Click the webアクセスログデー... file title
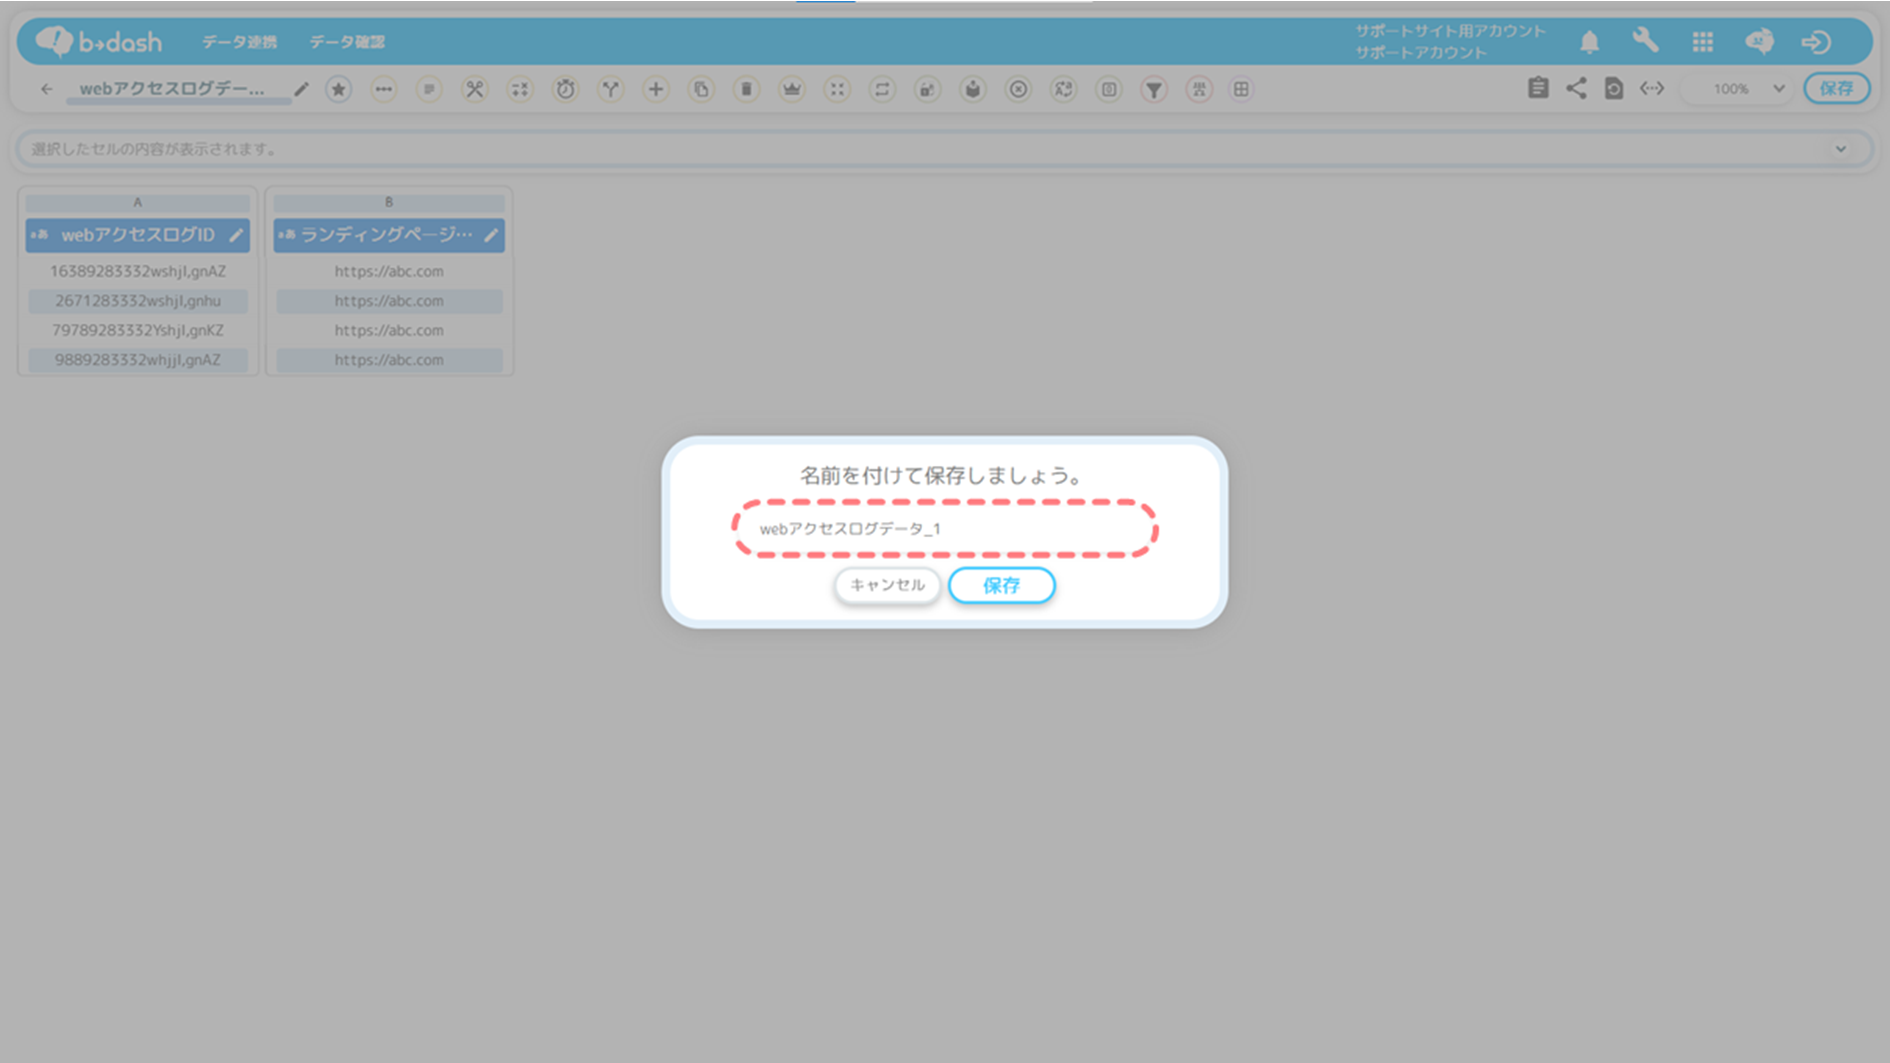The image size is (1890, 1063). [172, 89]
